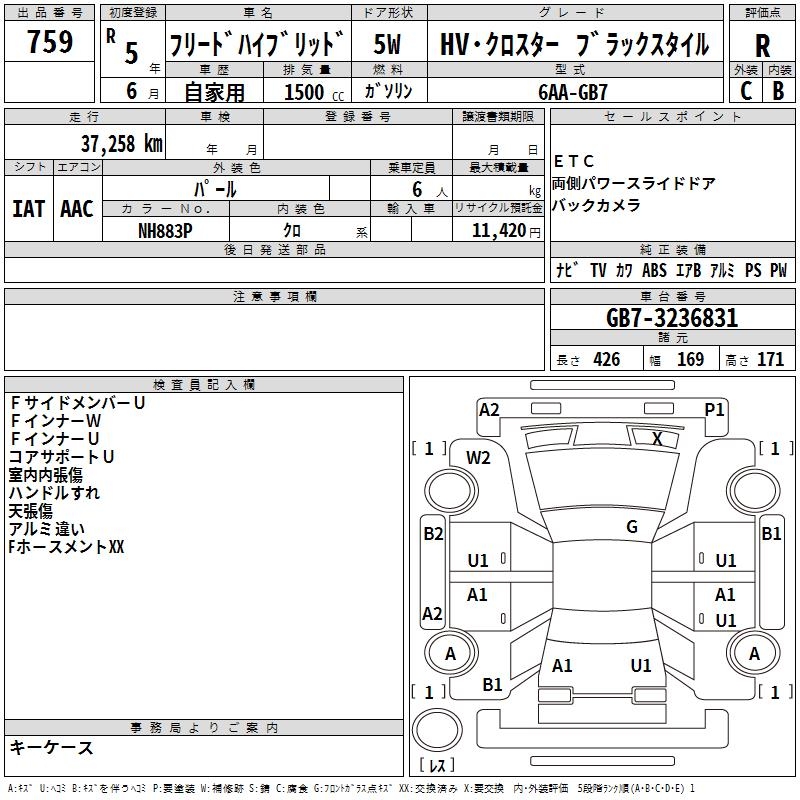The image size is (800, 800).
Task: Click the circled A on the rear-left tire
Action: (449, 653)
